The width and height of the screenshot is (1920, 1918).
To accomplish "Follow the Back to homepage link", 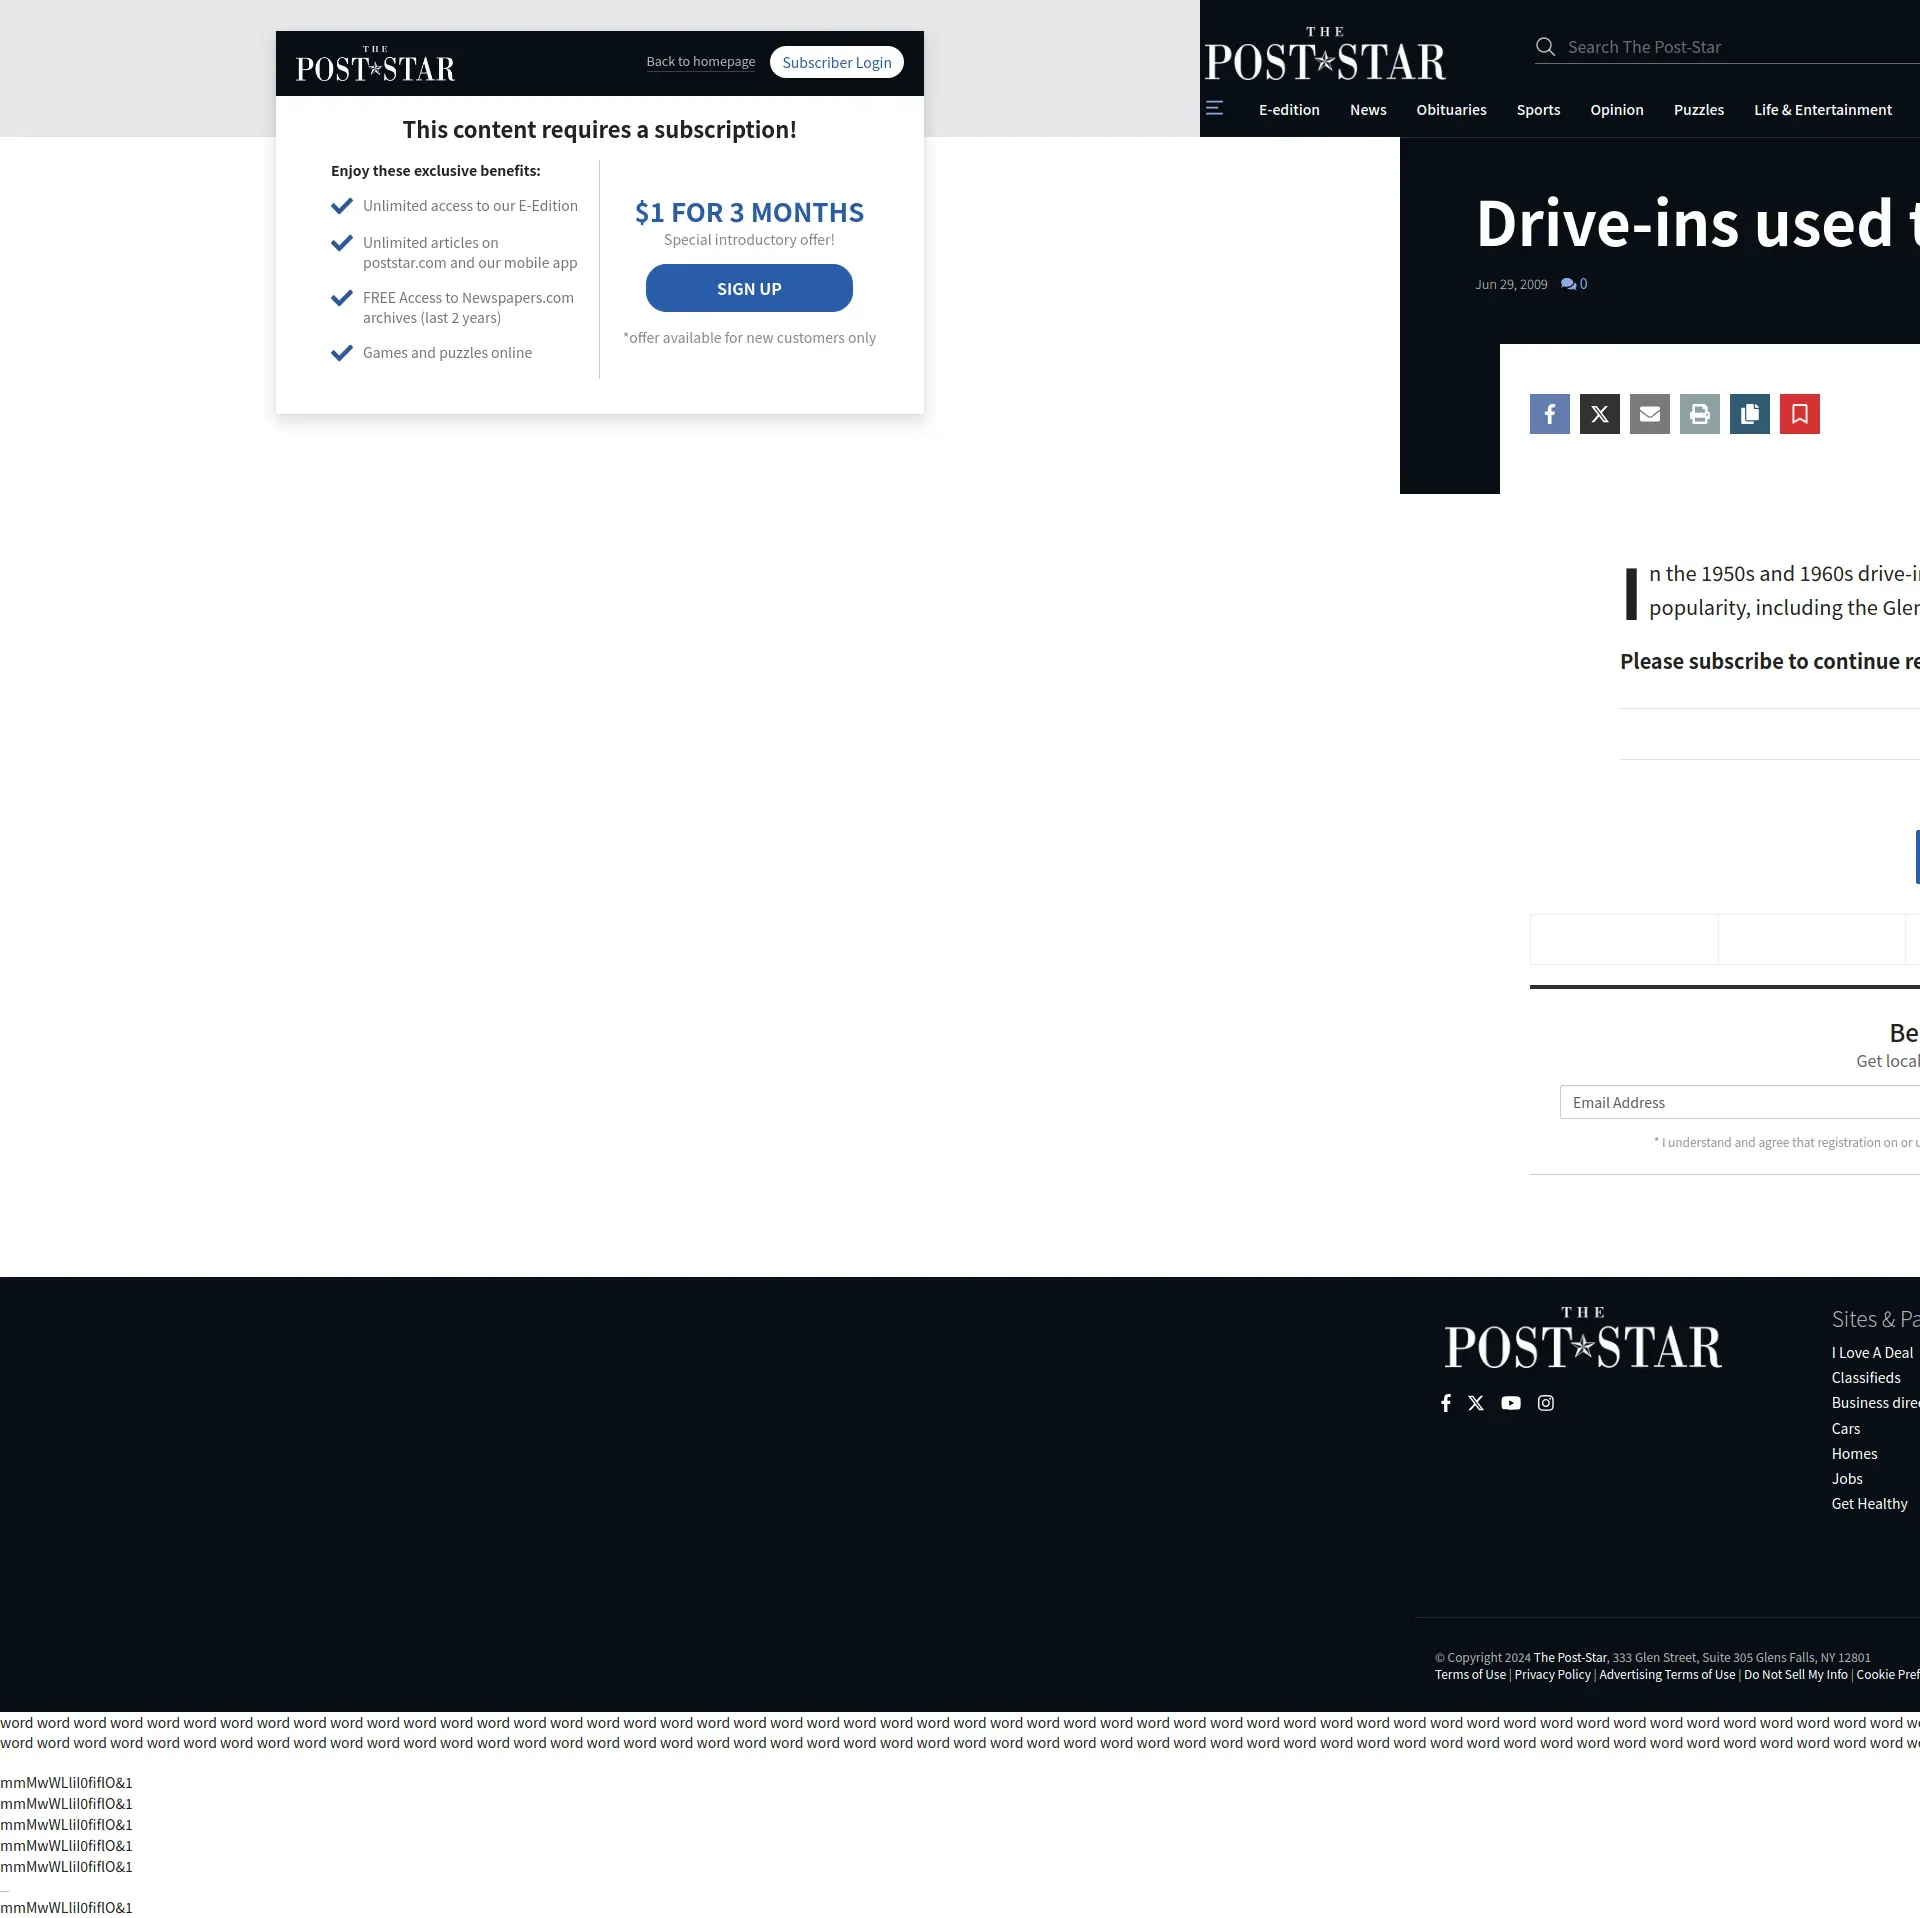I will [700, 62].
